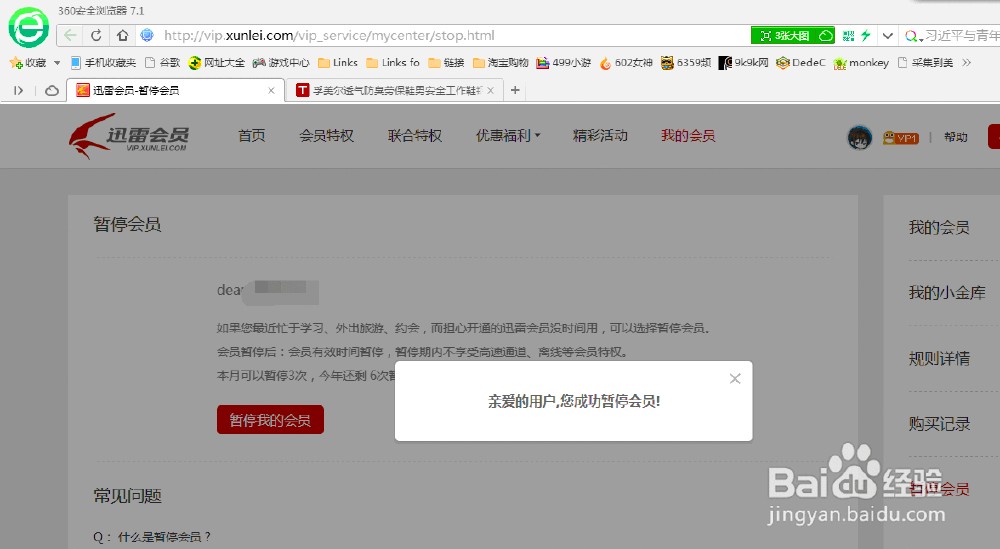Expand the 收藏 dropdown arrow

pos(57,62)
